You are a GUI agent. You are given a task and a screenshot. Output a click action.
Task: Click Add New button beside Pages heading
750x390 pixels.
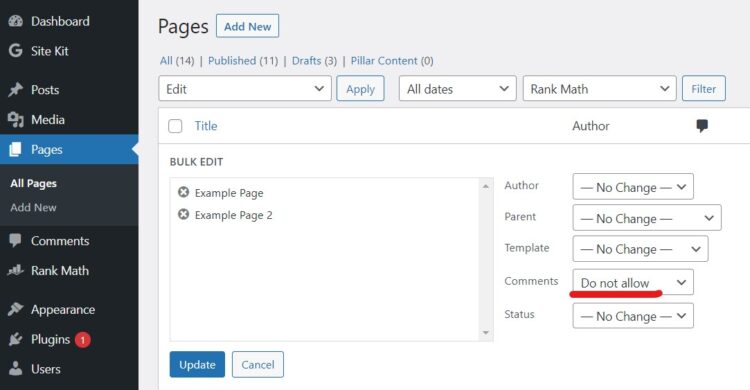[247, 26]
